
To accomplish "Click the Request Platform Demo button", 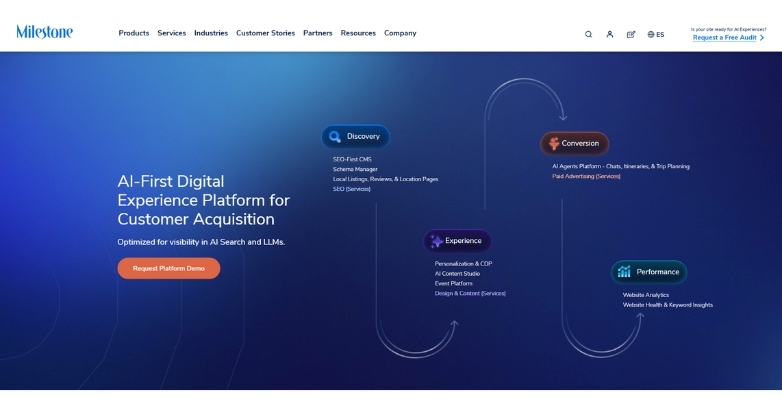I will point(169,268).
